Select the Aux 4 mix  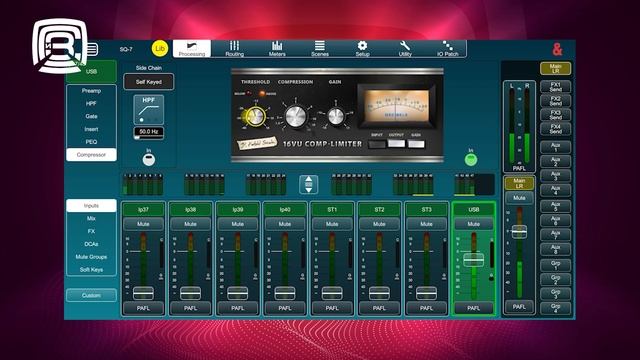click(555, 190)
